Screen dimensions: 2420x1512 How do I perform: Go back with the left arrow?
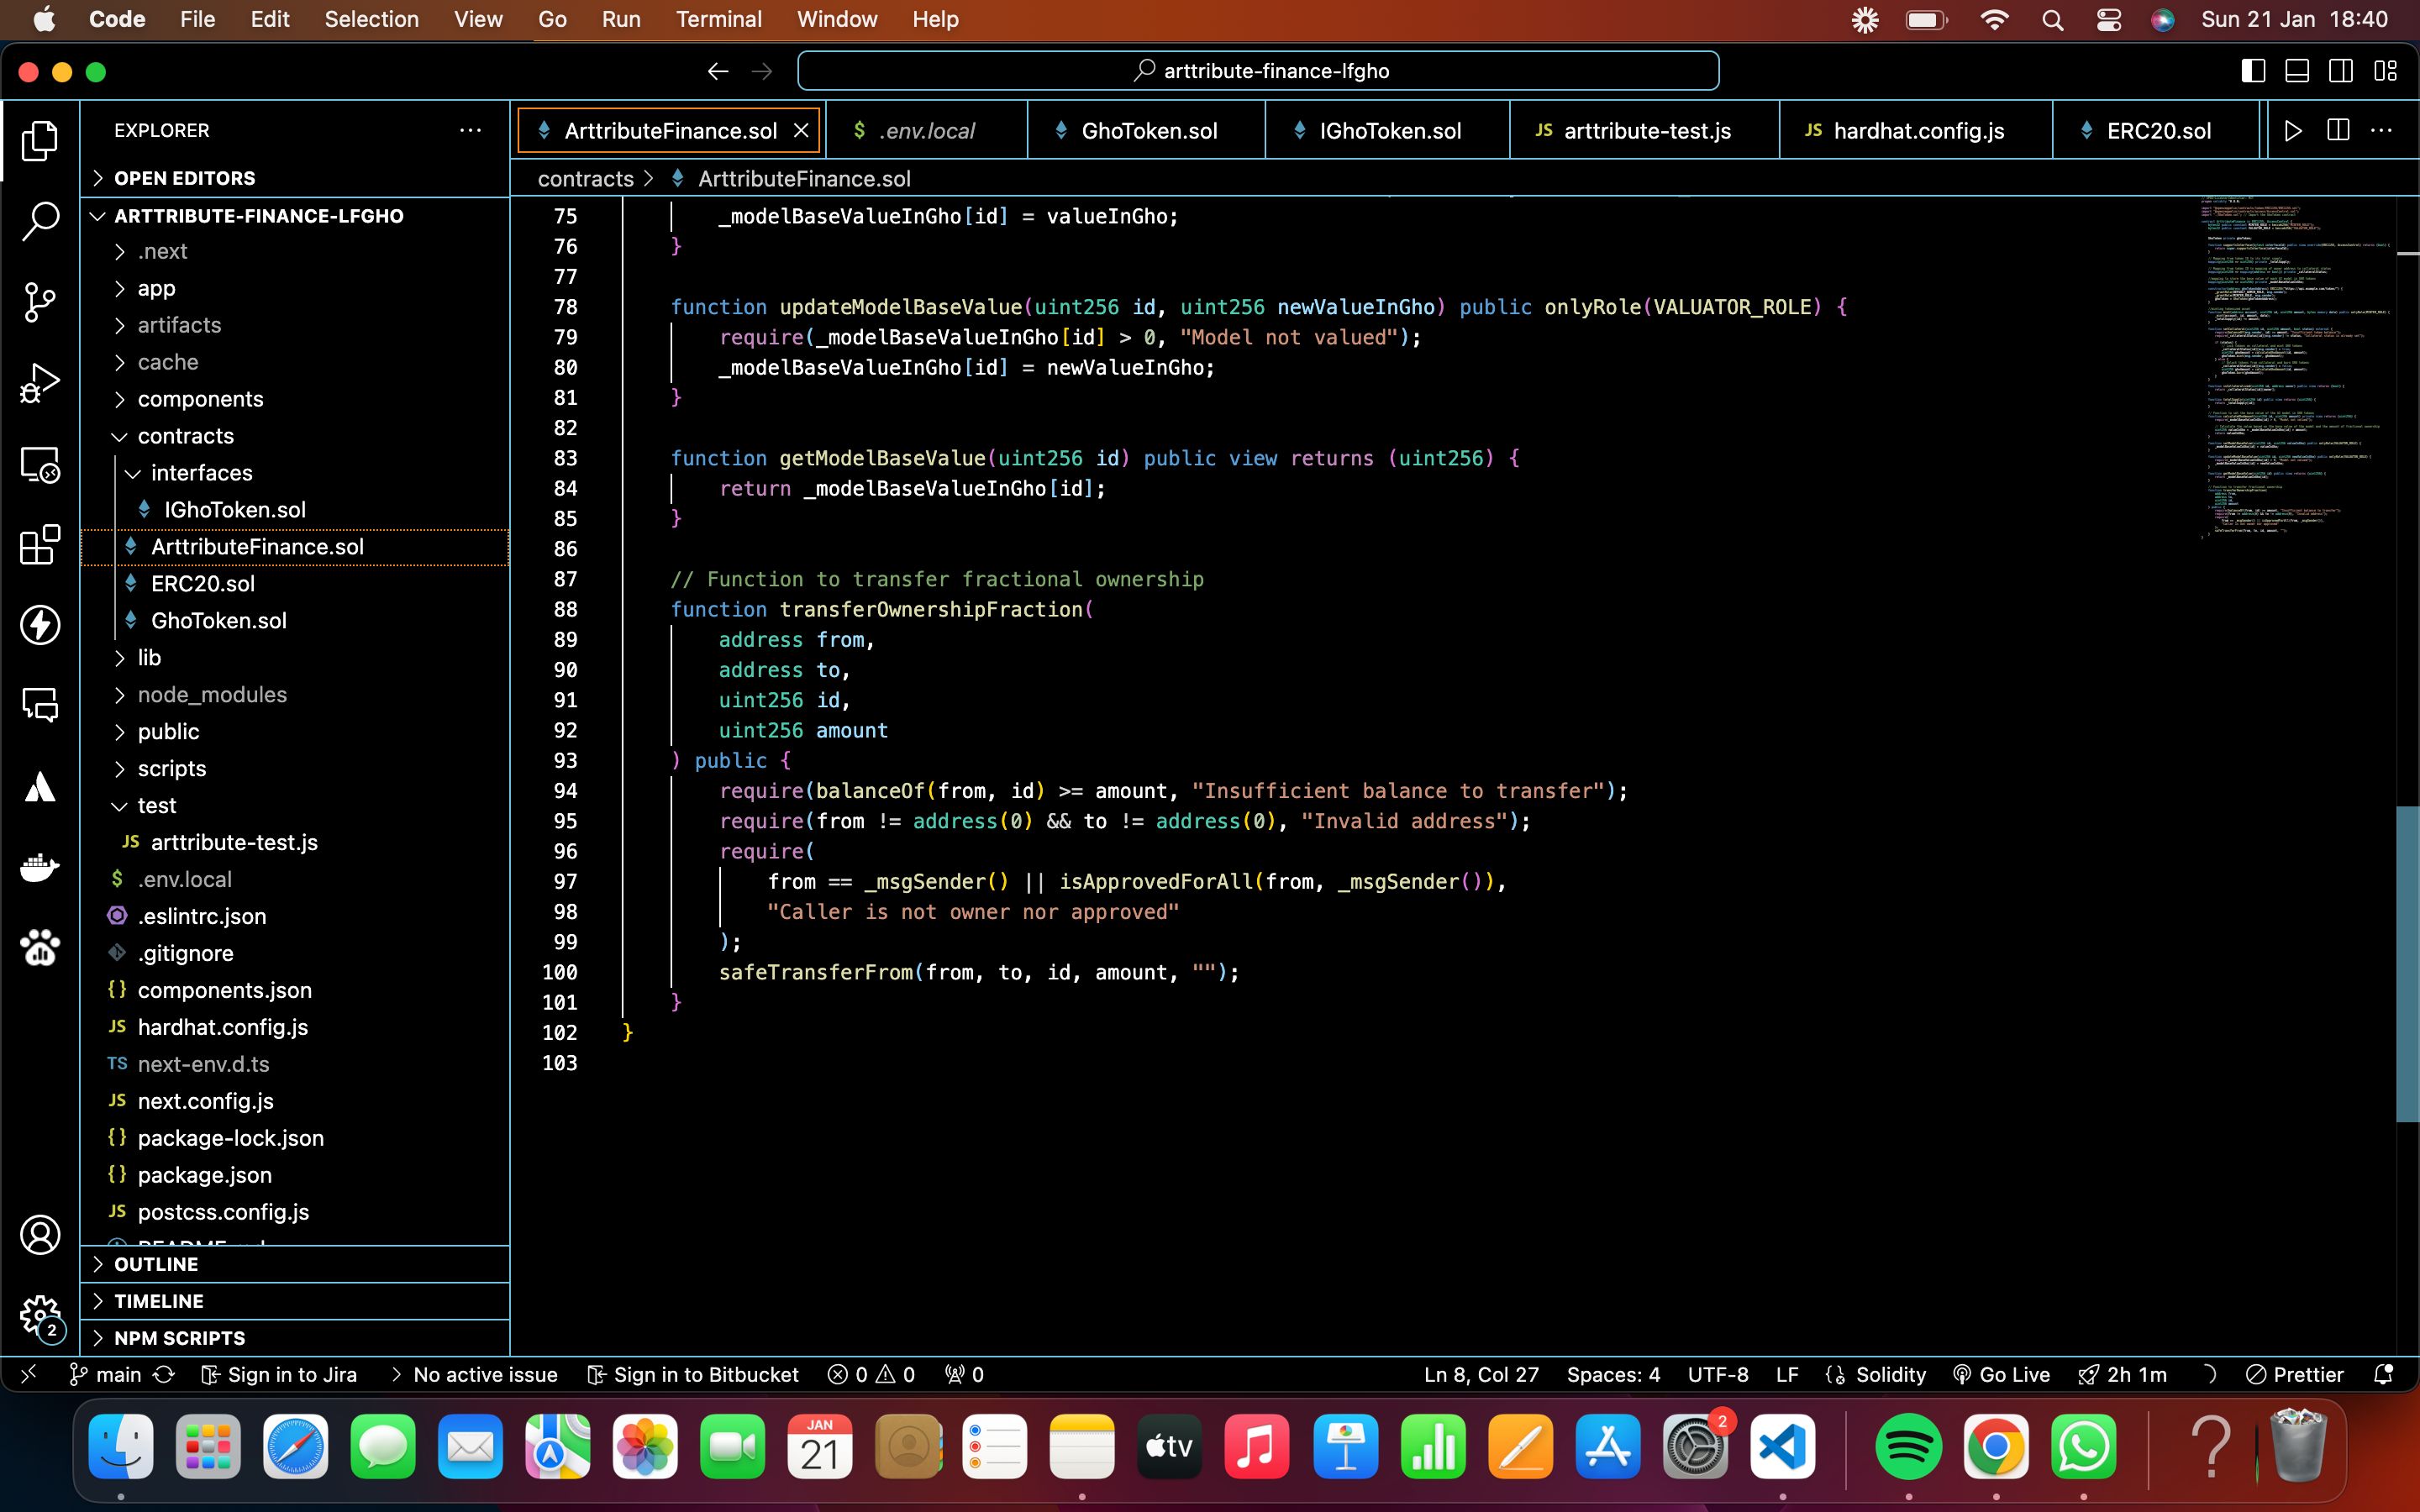point(718,71)
